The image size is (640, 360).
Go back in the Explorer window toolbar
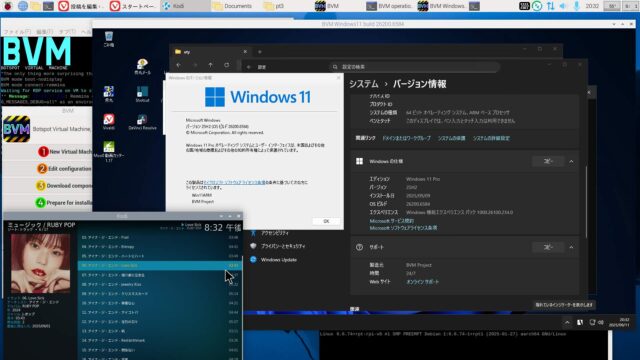coord(178,65)
